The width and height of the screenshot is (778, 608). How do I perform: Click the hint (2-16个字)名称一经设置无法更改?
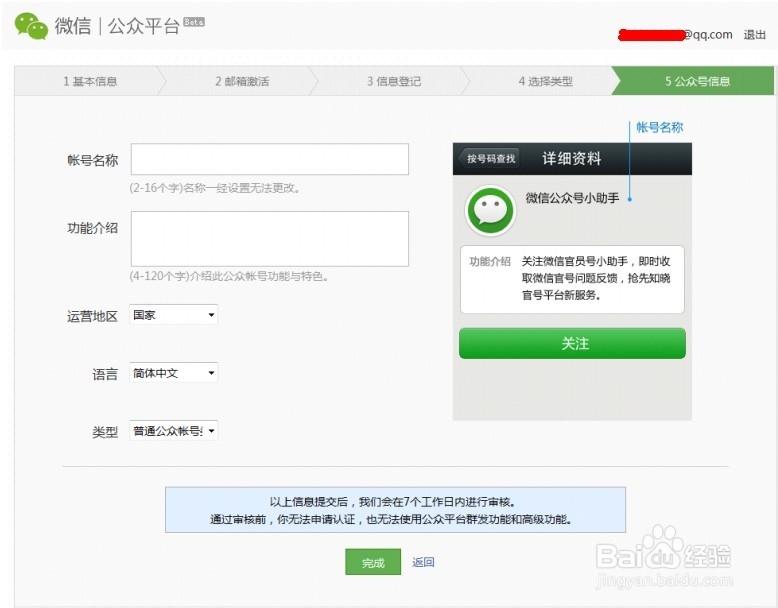[x=215, y=188]
